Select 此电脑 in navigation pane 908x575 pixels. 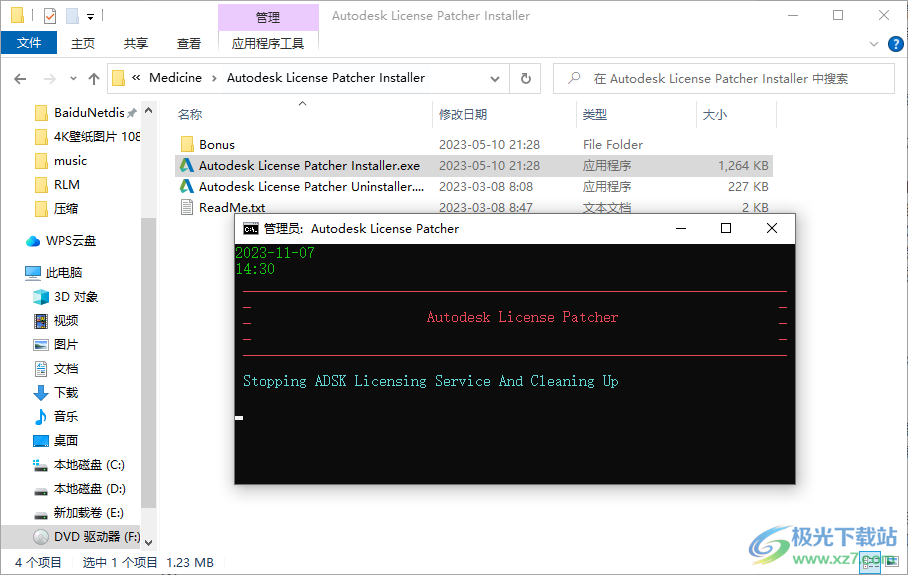(64, 273)
